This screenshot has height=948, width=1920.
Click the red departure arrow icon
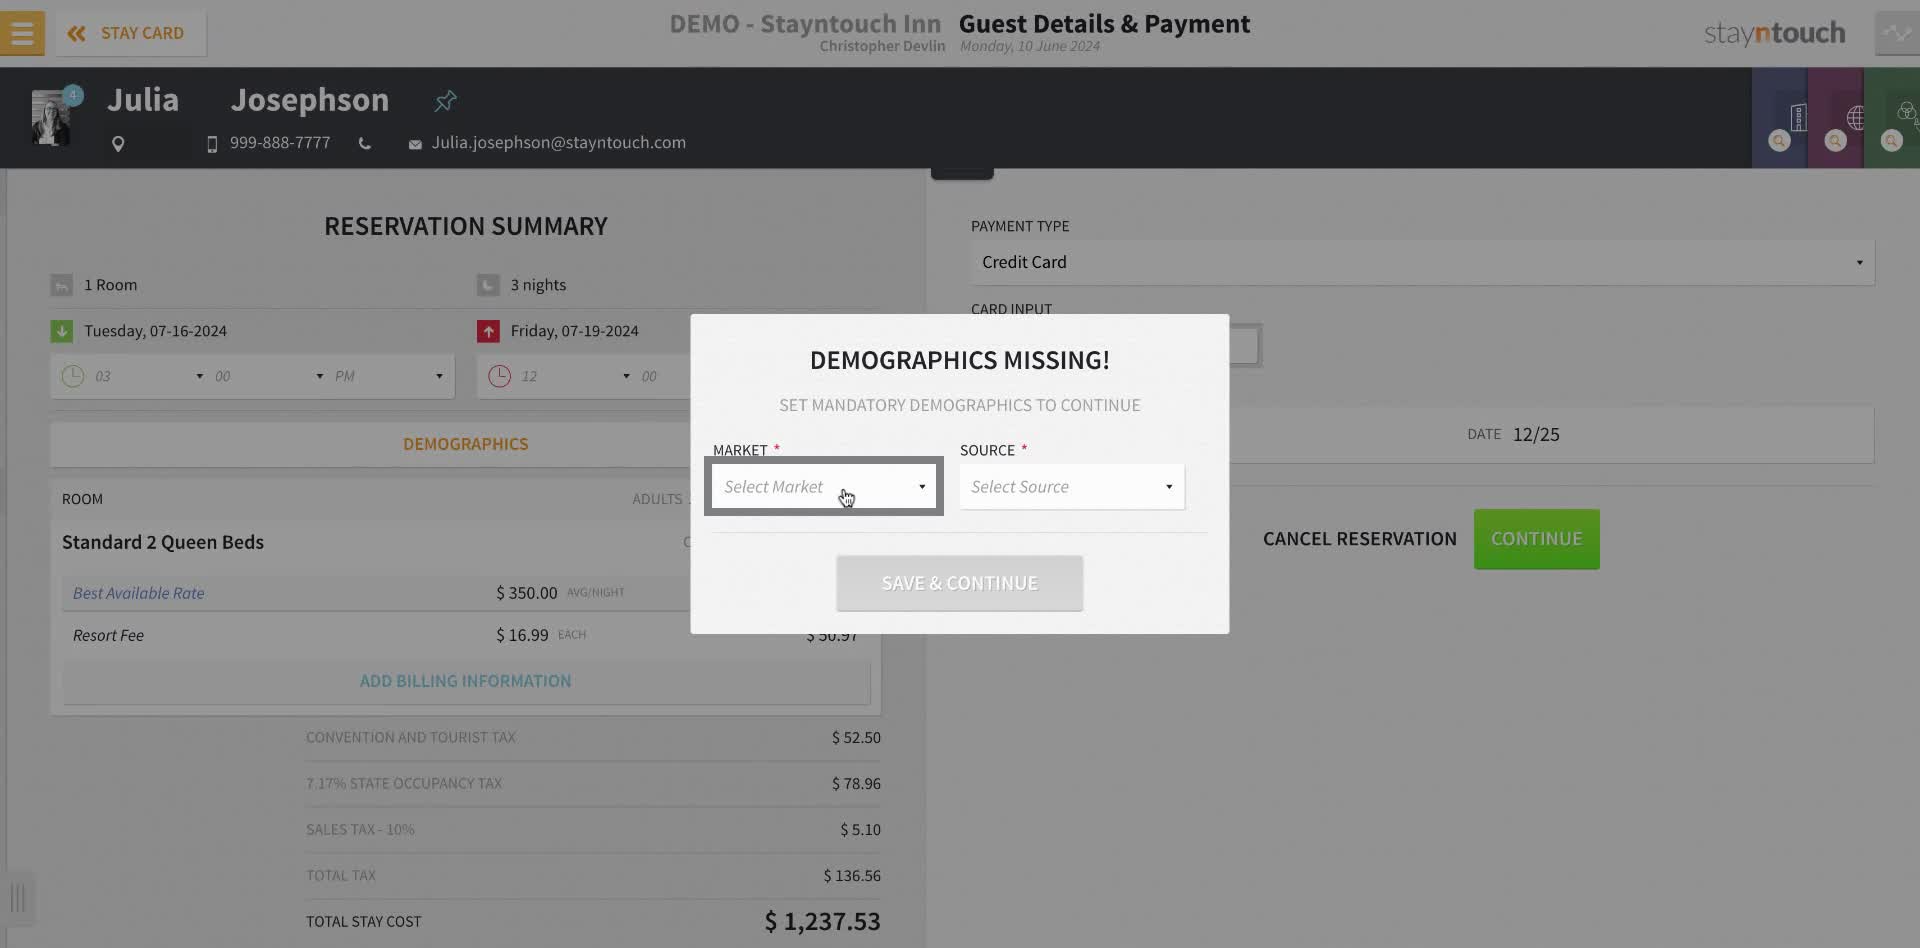click(488, 331)
